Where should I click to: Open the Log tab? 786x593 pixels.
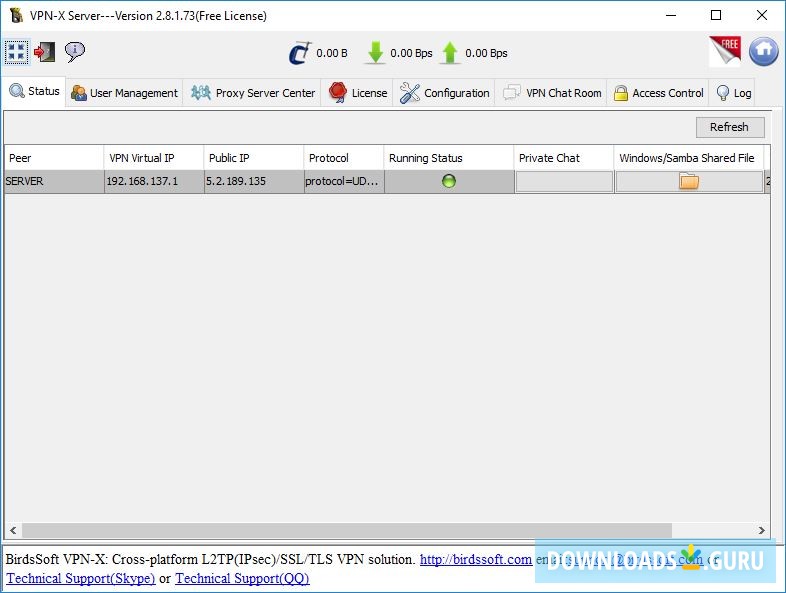point(733,93)
